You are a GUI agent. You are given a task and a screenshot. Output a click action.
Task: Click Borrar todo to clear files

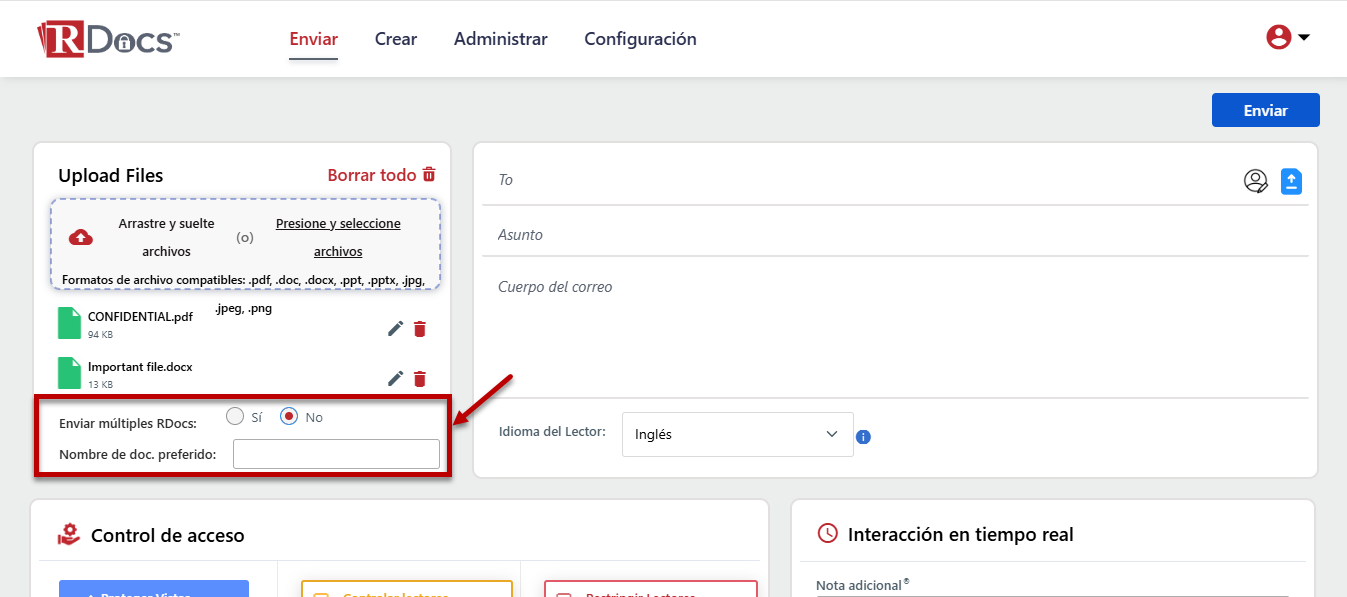(x=381, y=175)
